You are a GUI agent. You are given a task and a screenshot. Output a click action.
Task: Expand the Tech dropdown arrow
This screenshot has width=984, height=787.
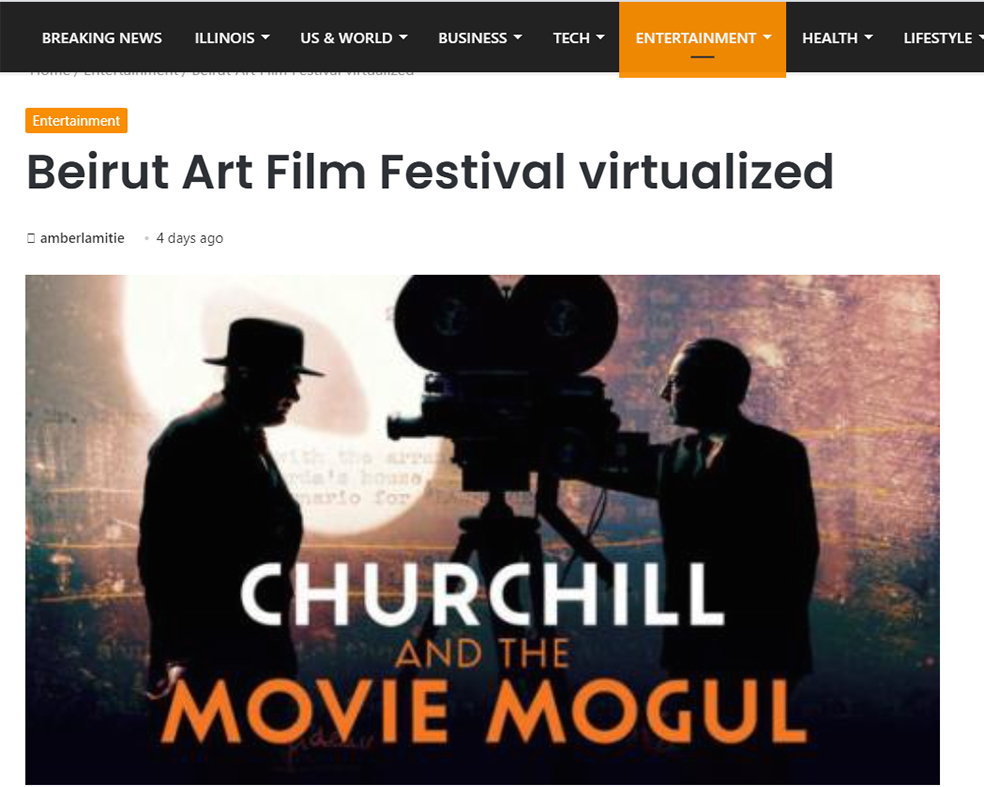point(601,38)
